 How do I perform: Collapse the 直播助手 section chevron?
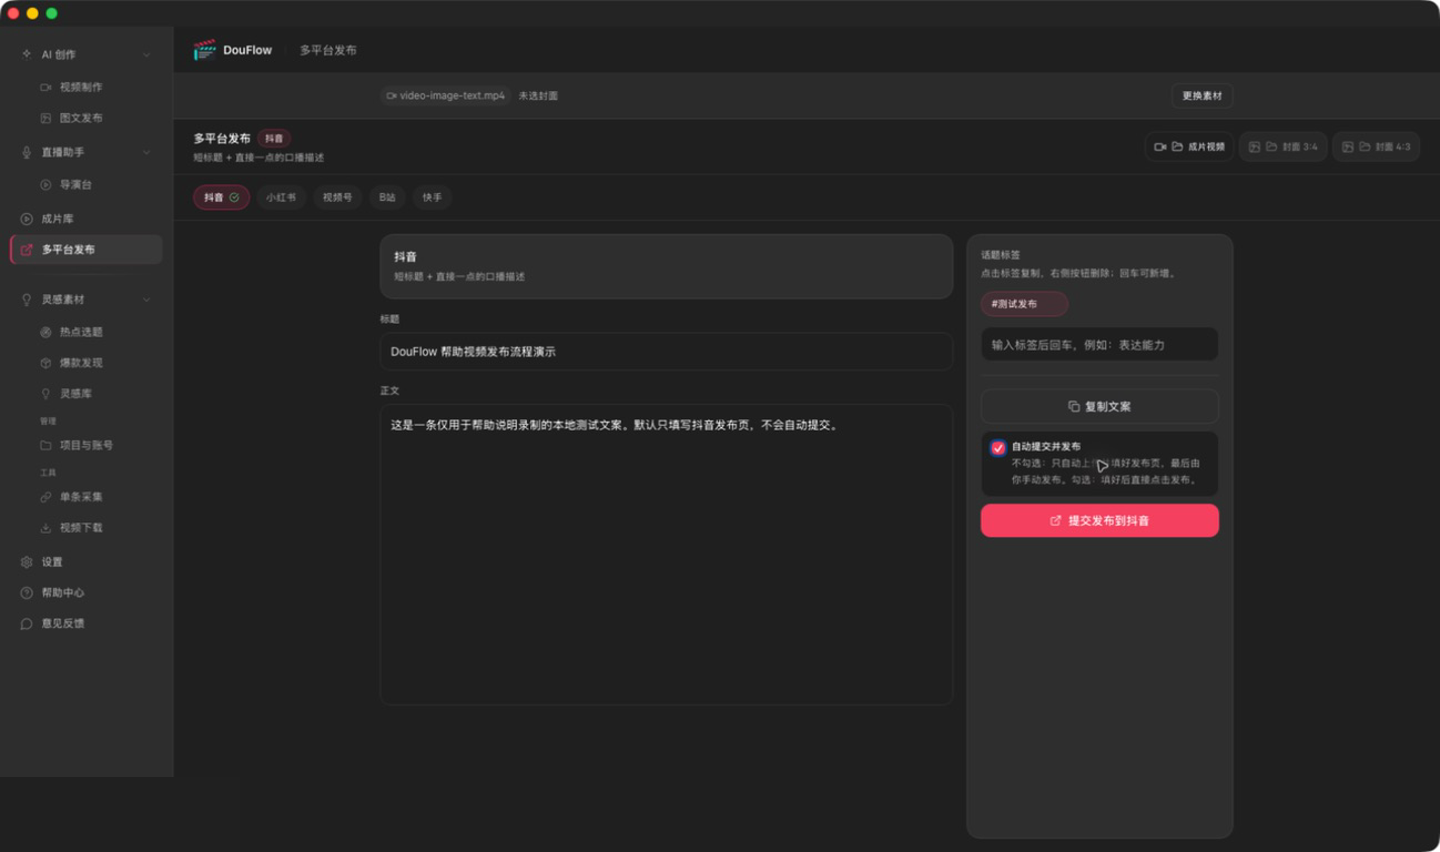pyautogui.click(x=147, y=153)
